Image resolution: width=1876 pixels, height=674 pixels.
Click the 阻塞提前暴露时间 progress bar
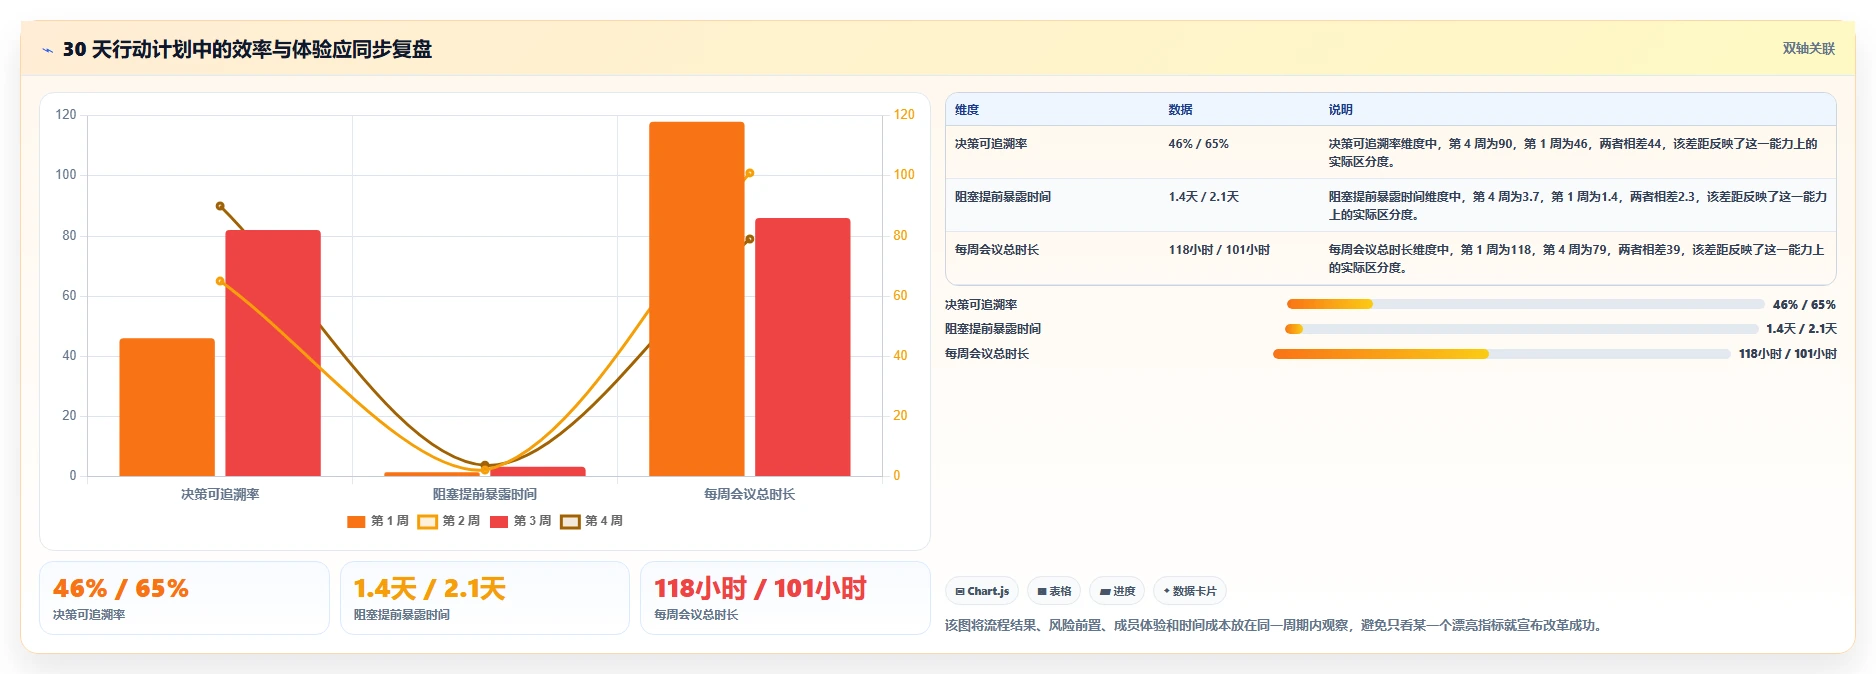(x=1521, y=329)
